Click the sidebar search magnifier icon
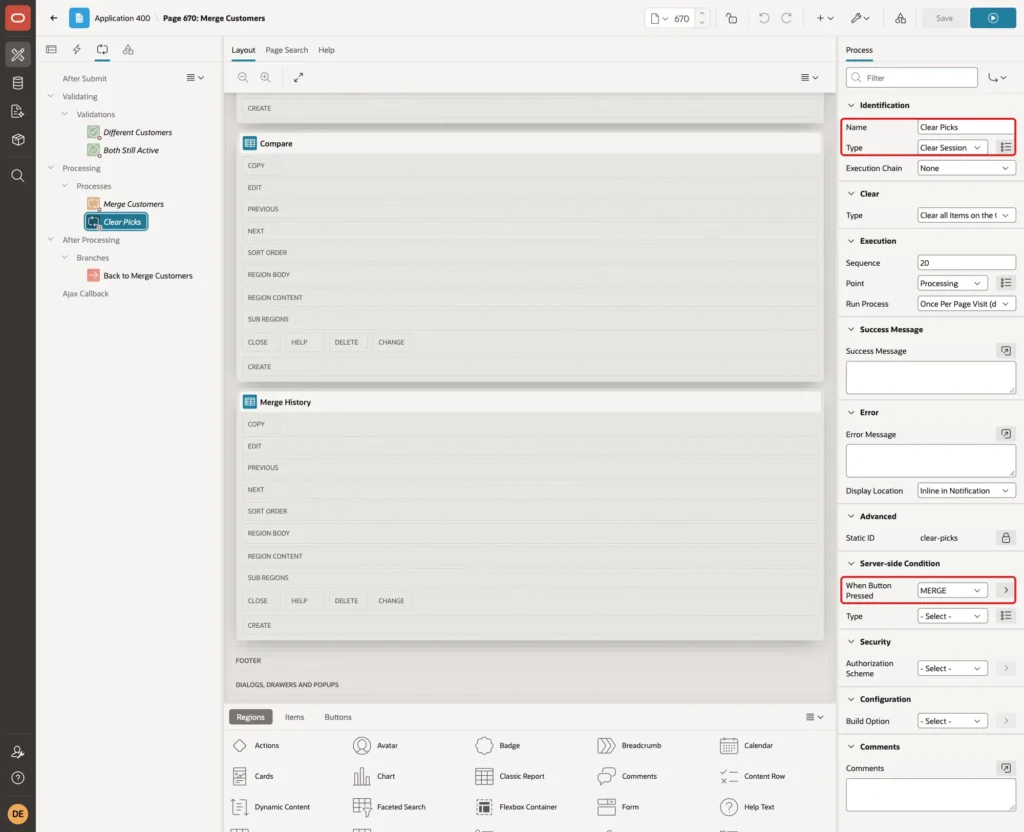1024x832 pixels. click(18, 176)
